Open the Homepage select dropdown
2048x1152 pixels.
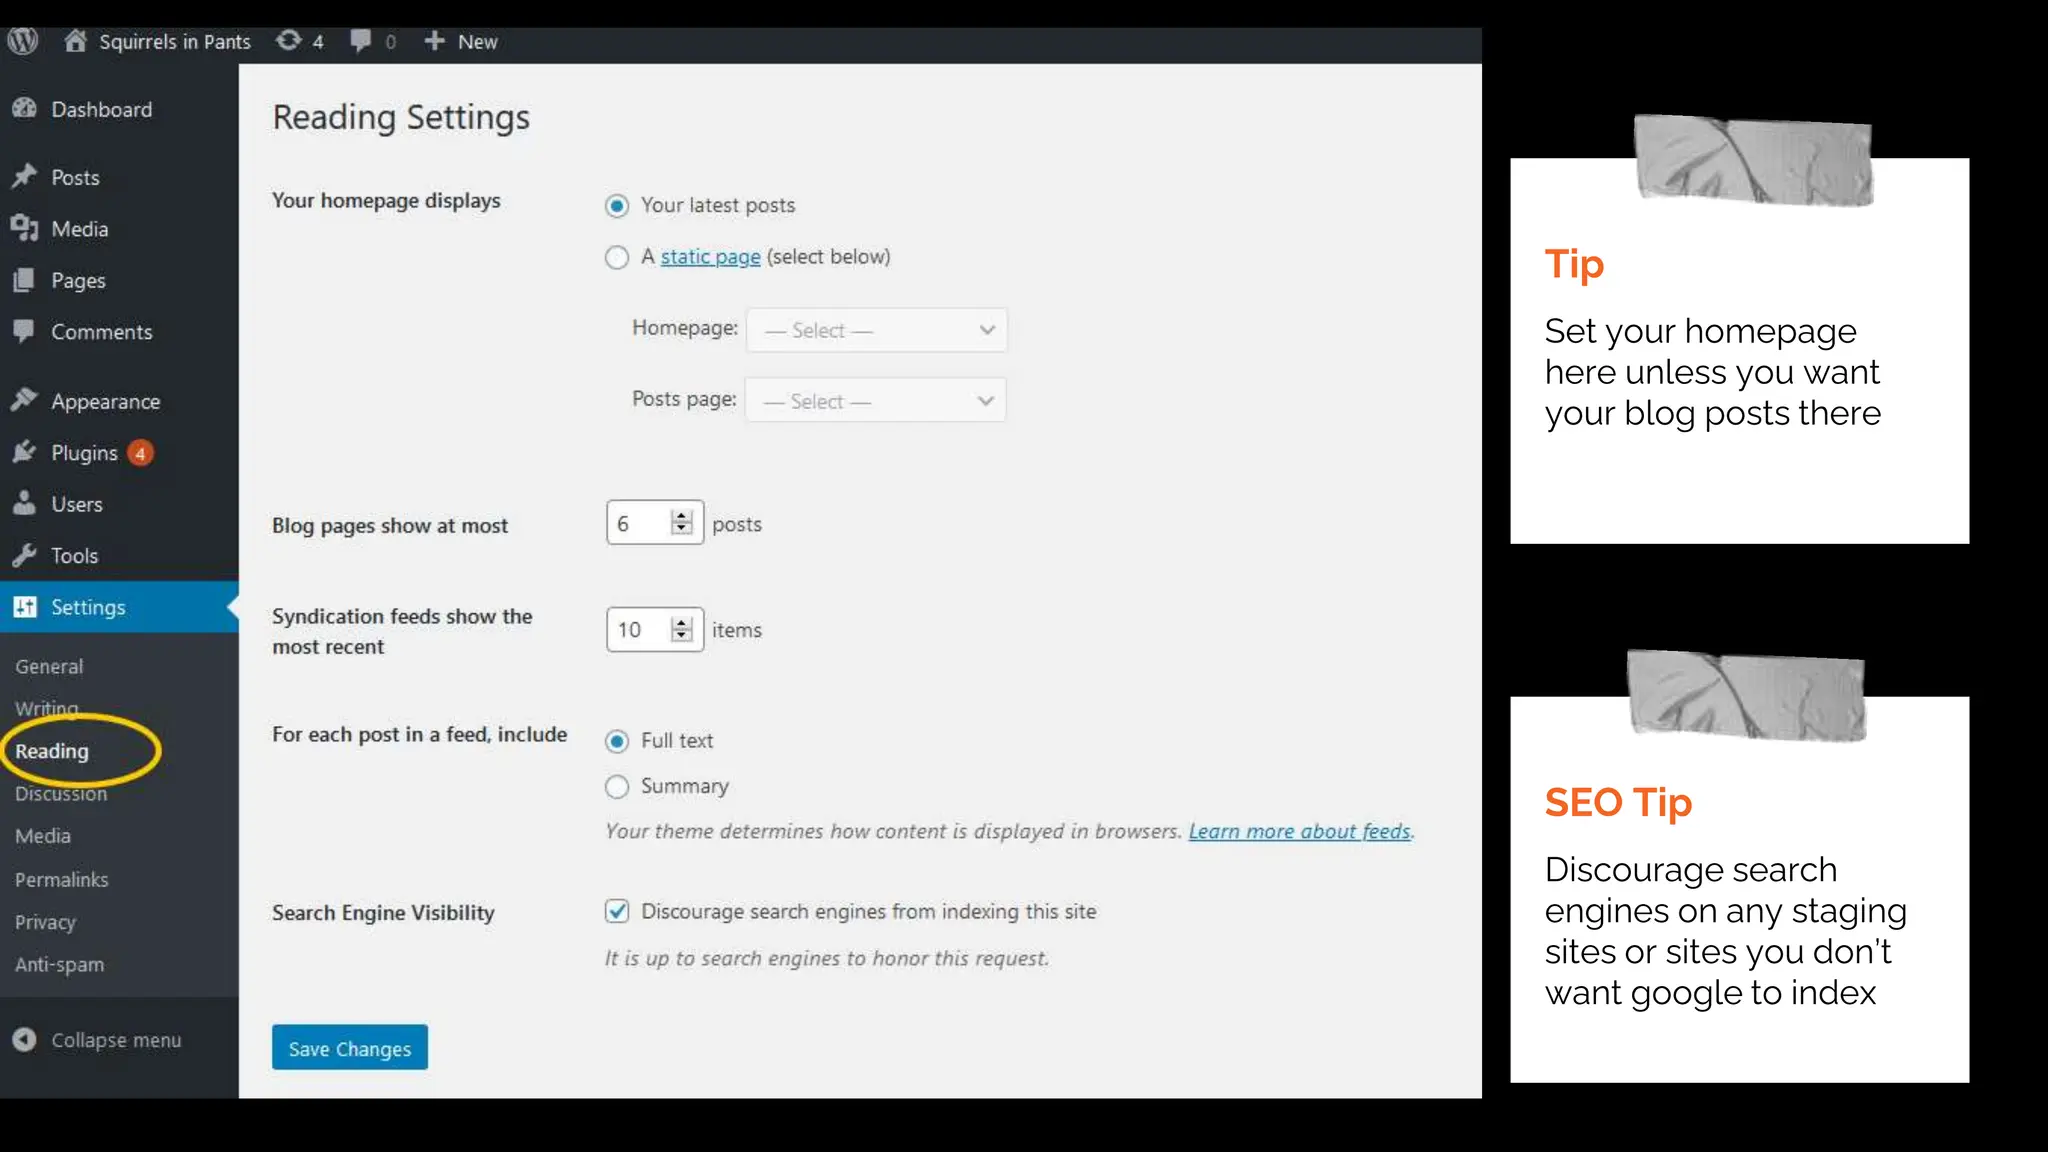[x=876, y=330]
